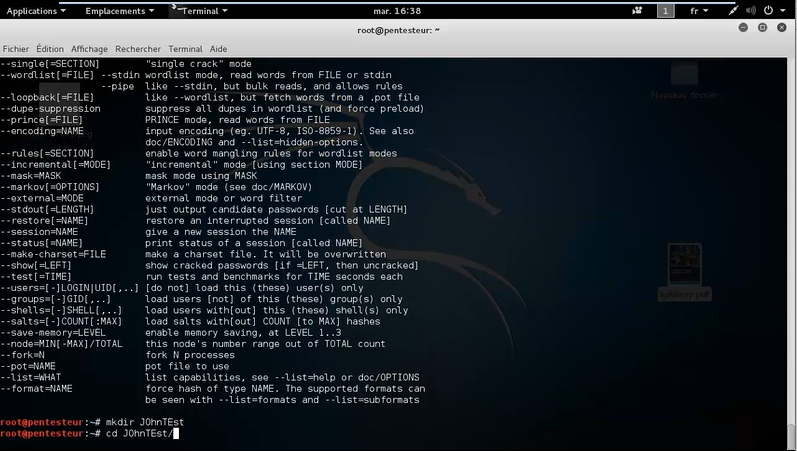Screen dimensions: 797x451
Task: Open the Terminal menu in the menu bar
Action: 185,48
